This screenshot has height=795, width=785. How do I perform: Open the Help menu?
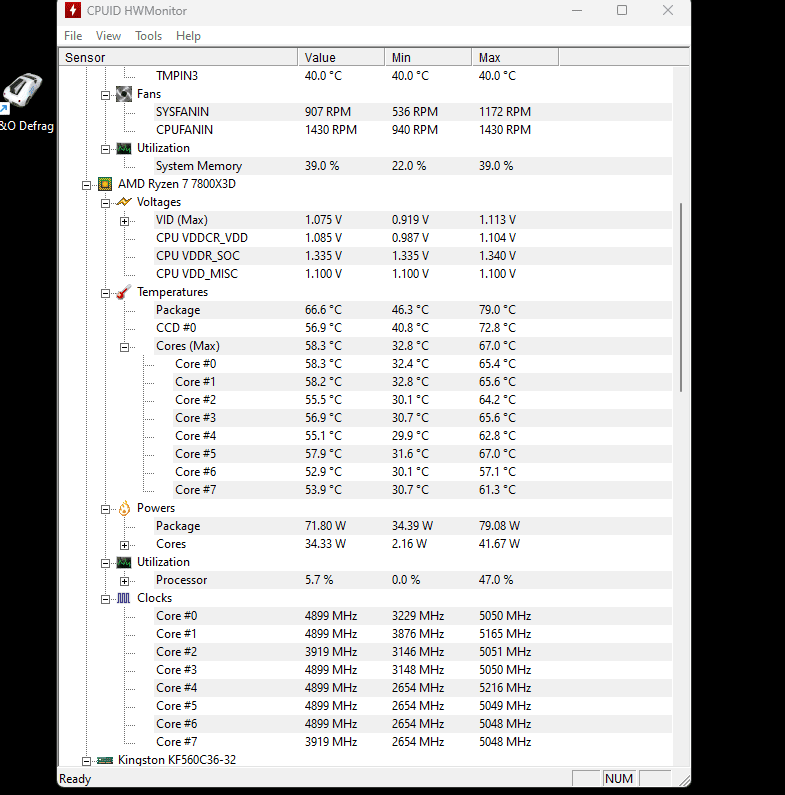188,36
